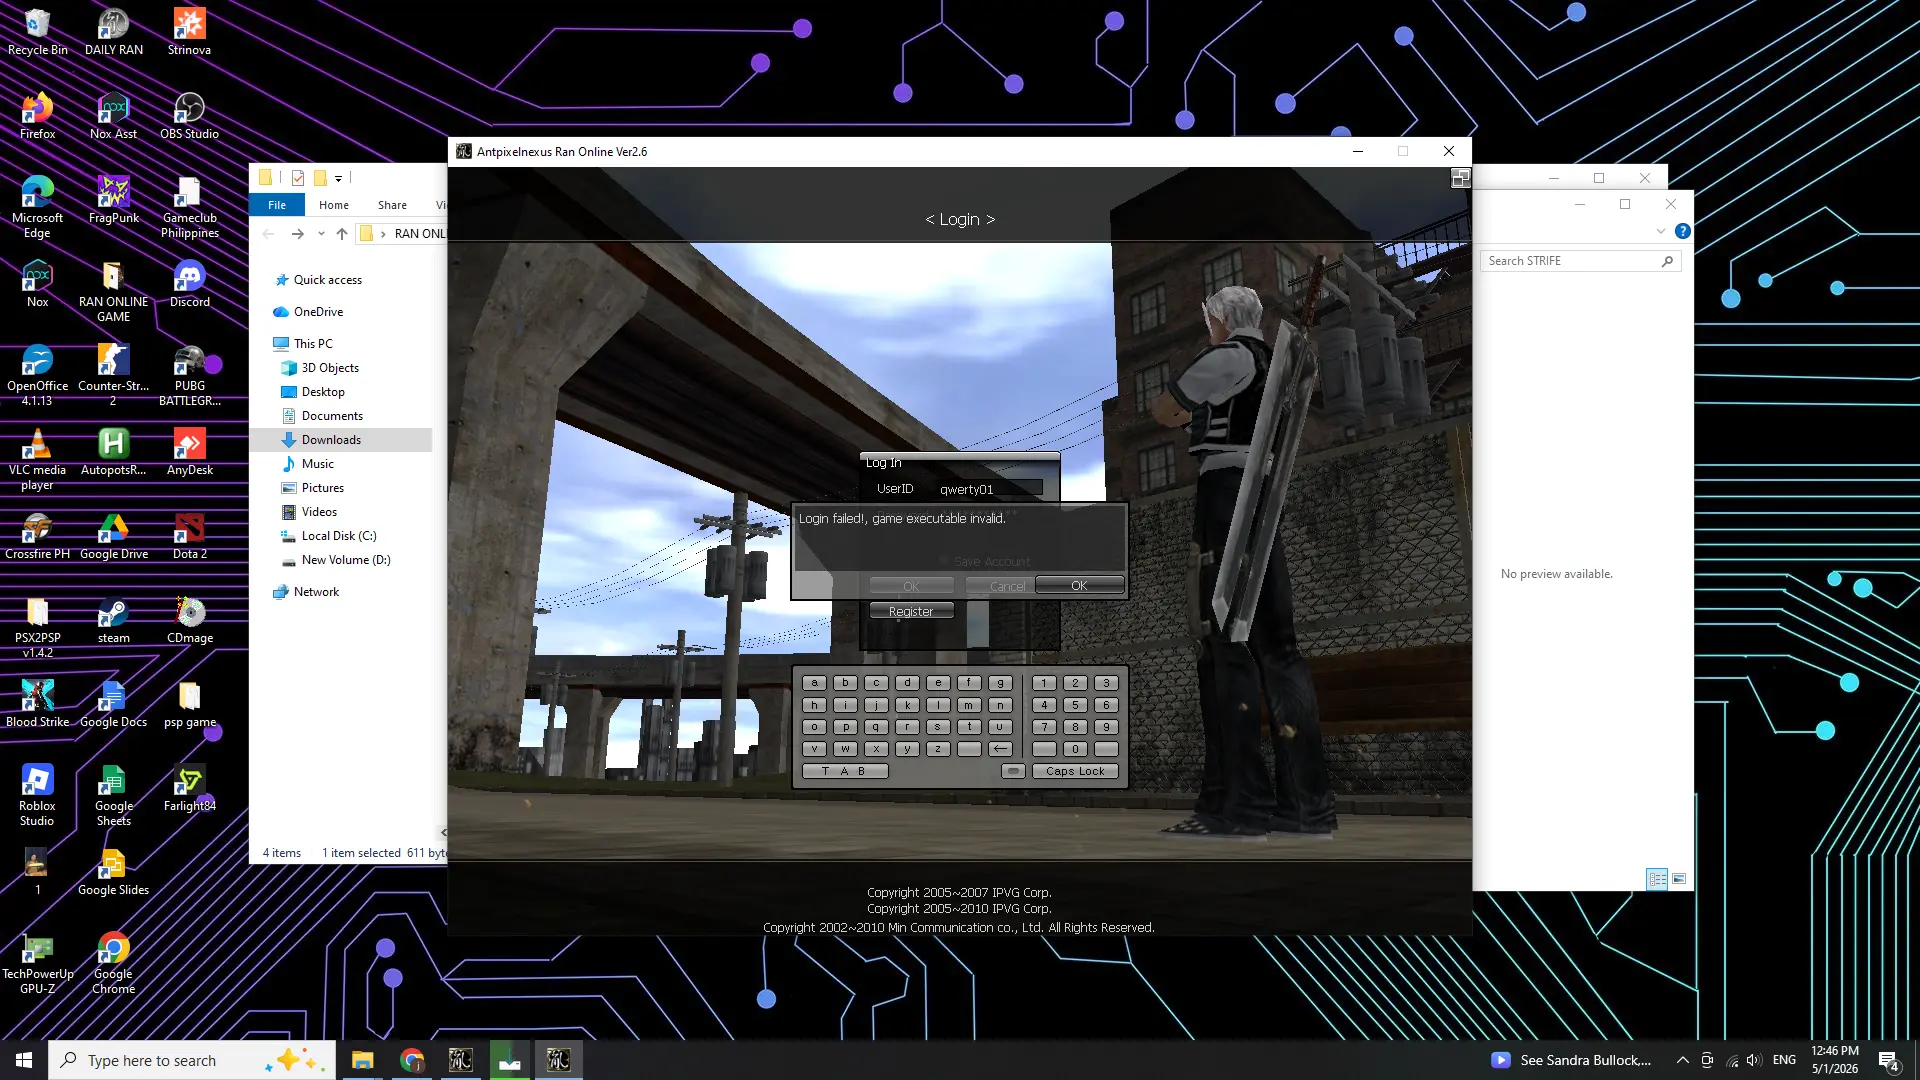1920x1080 pixels.
Task: Launch Farlight84 desktop shortcut
Action: pyautogui.click(x=189, y=787)
